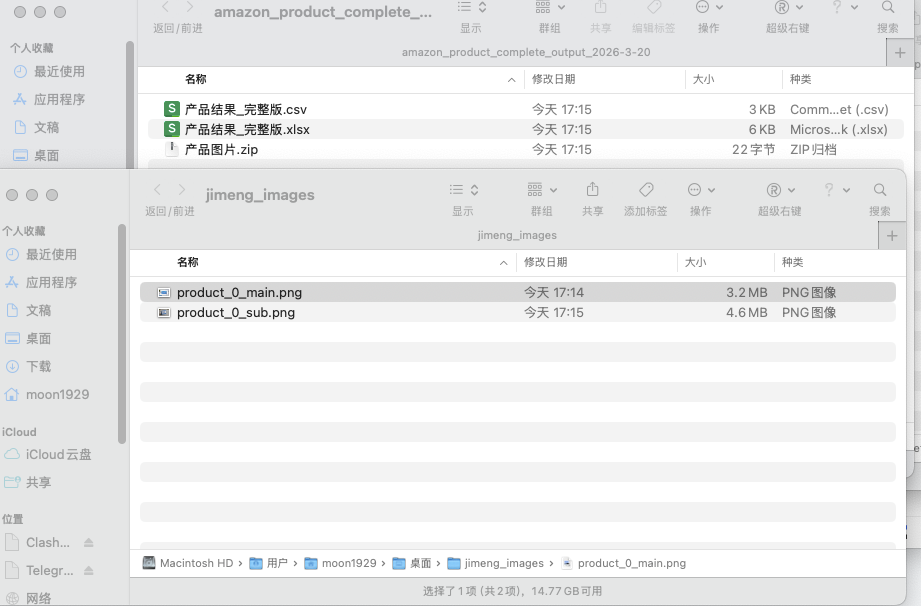This screenshot has height=606, width=921.
Task: Select the 产品结果_完整版.xlsx file
Action: coord(247,129)
